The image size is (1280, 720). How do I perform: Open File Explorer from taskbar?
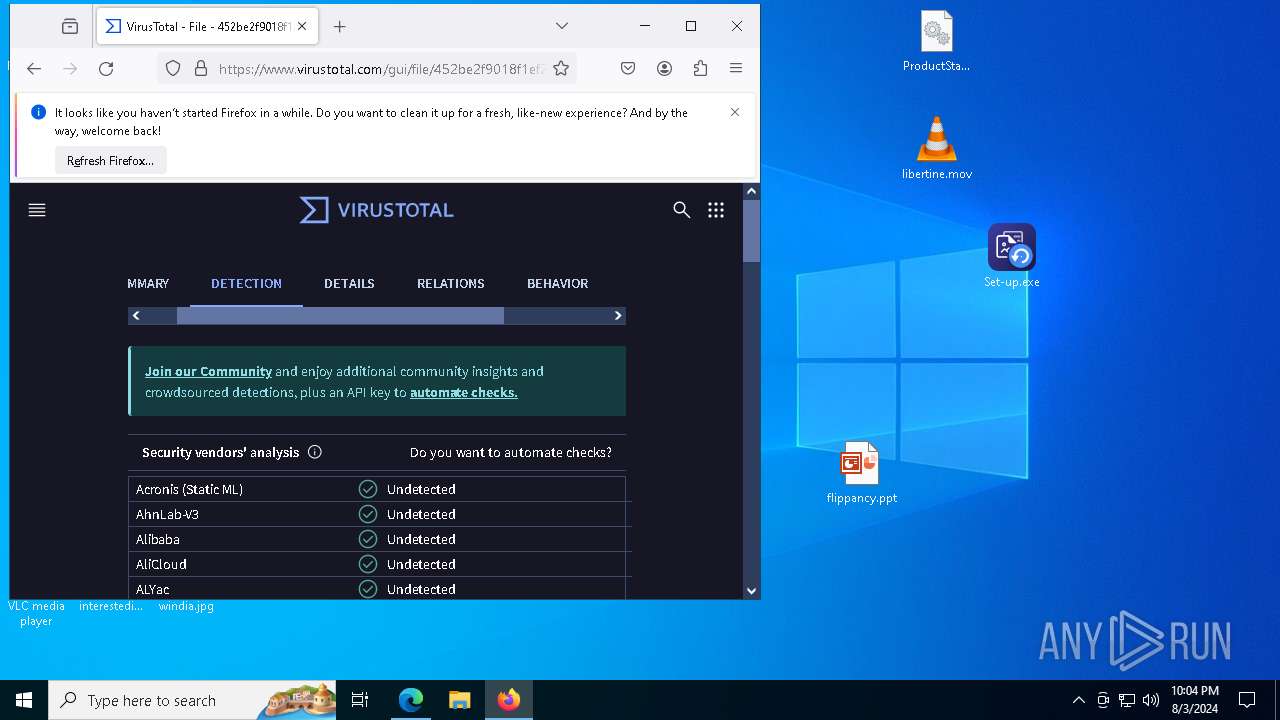point(459,700)
